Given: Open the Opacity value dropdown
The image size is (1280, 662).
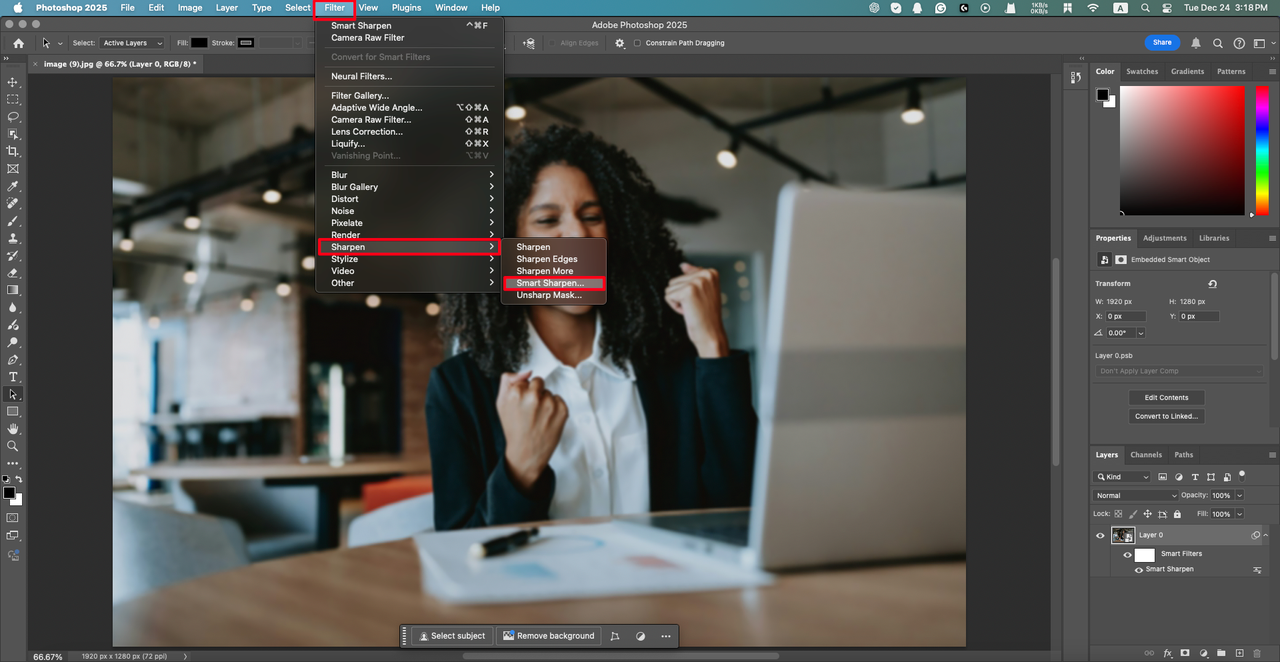Looking at the screenshot, I should pyautogui.click(x=1240, y=495).
